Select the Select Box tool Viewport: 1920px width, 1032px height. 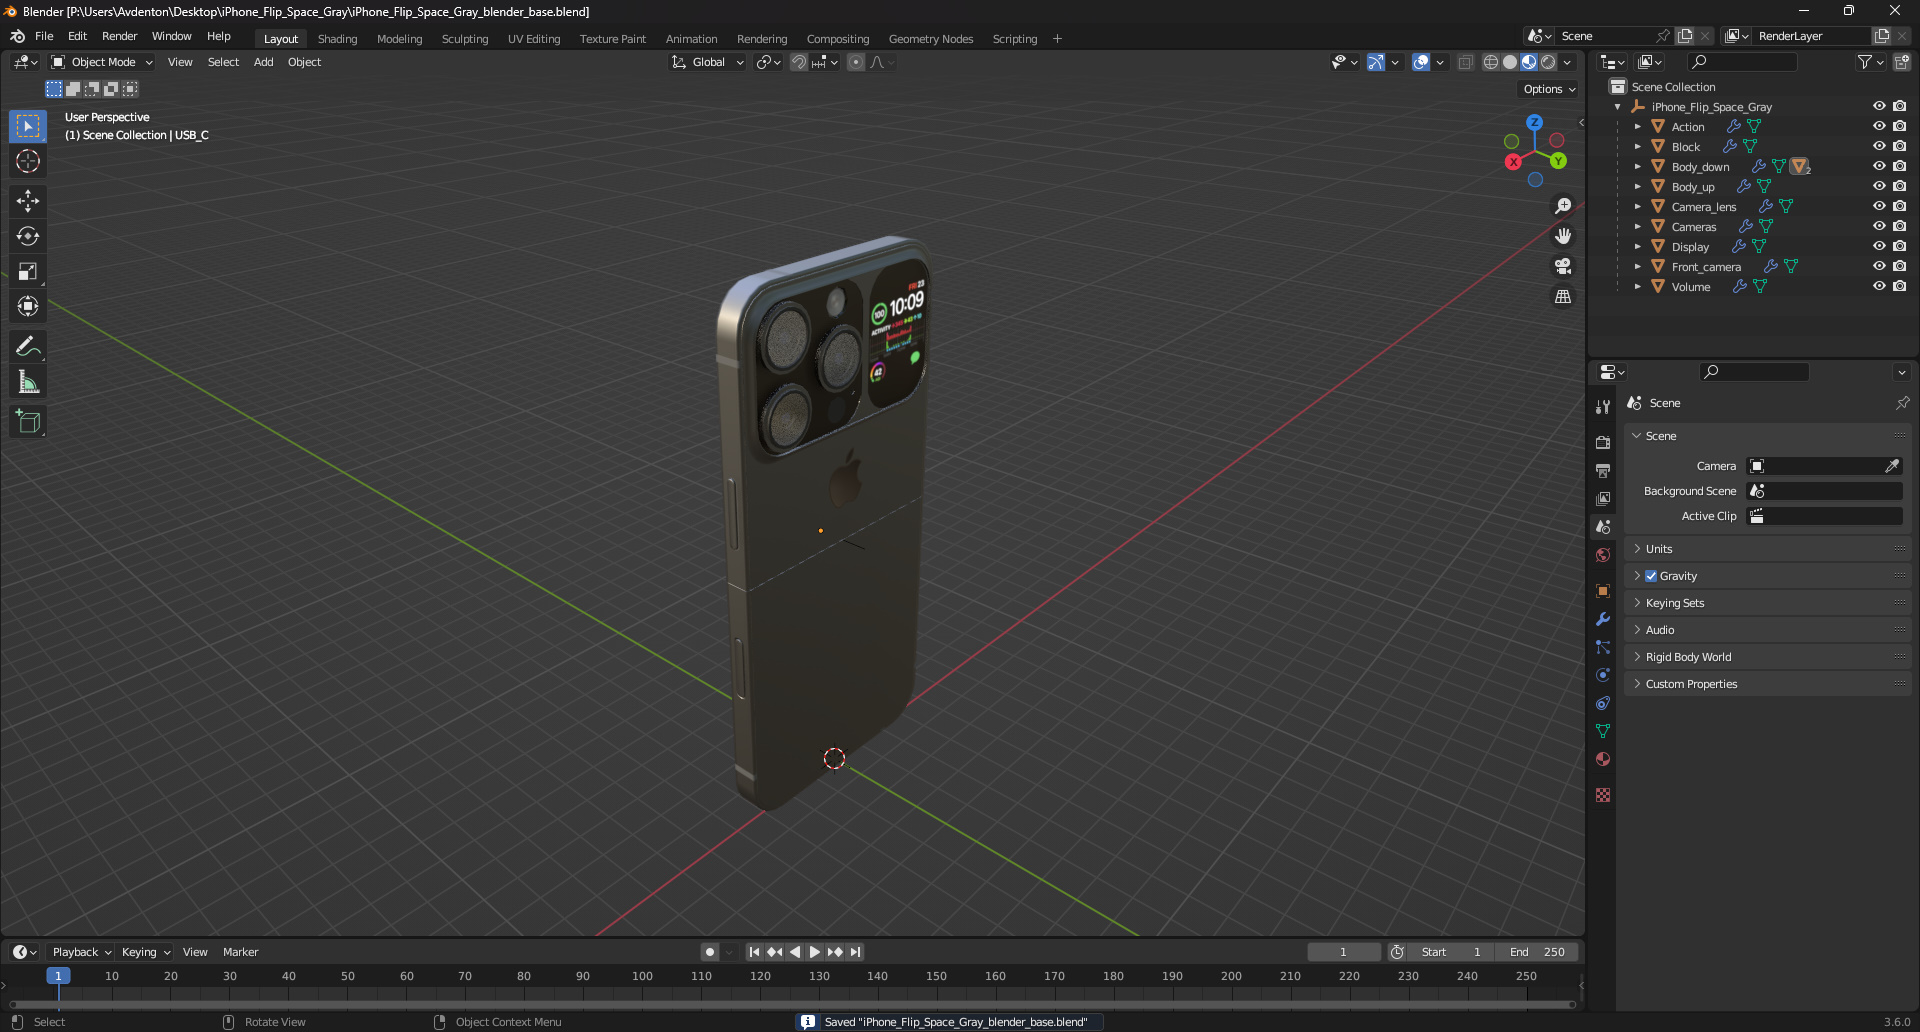28,126
